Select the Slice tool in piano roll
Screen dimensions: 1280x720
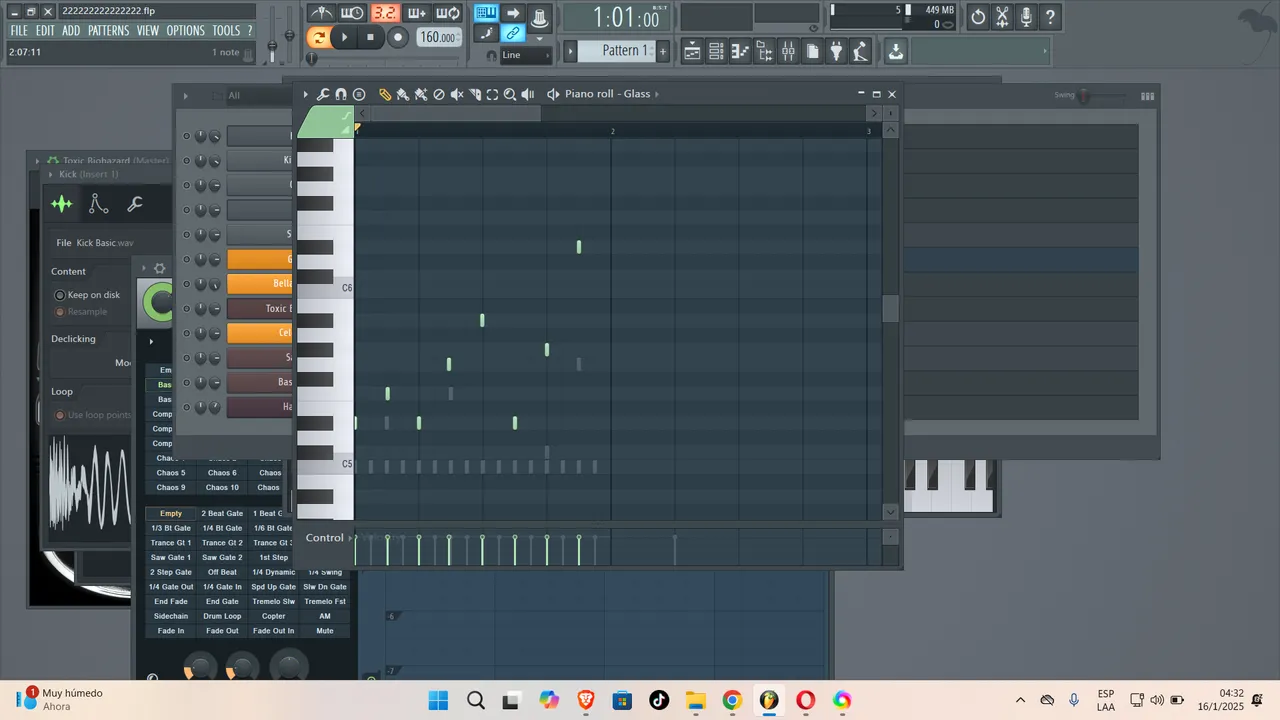tap(475, 94)
